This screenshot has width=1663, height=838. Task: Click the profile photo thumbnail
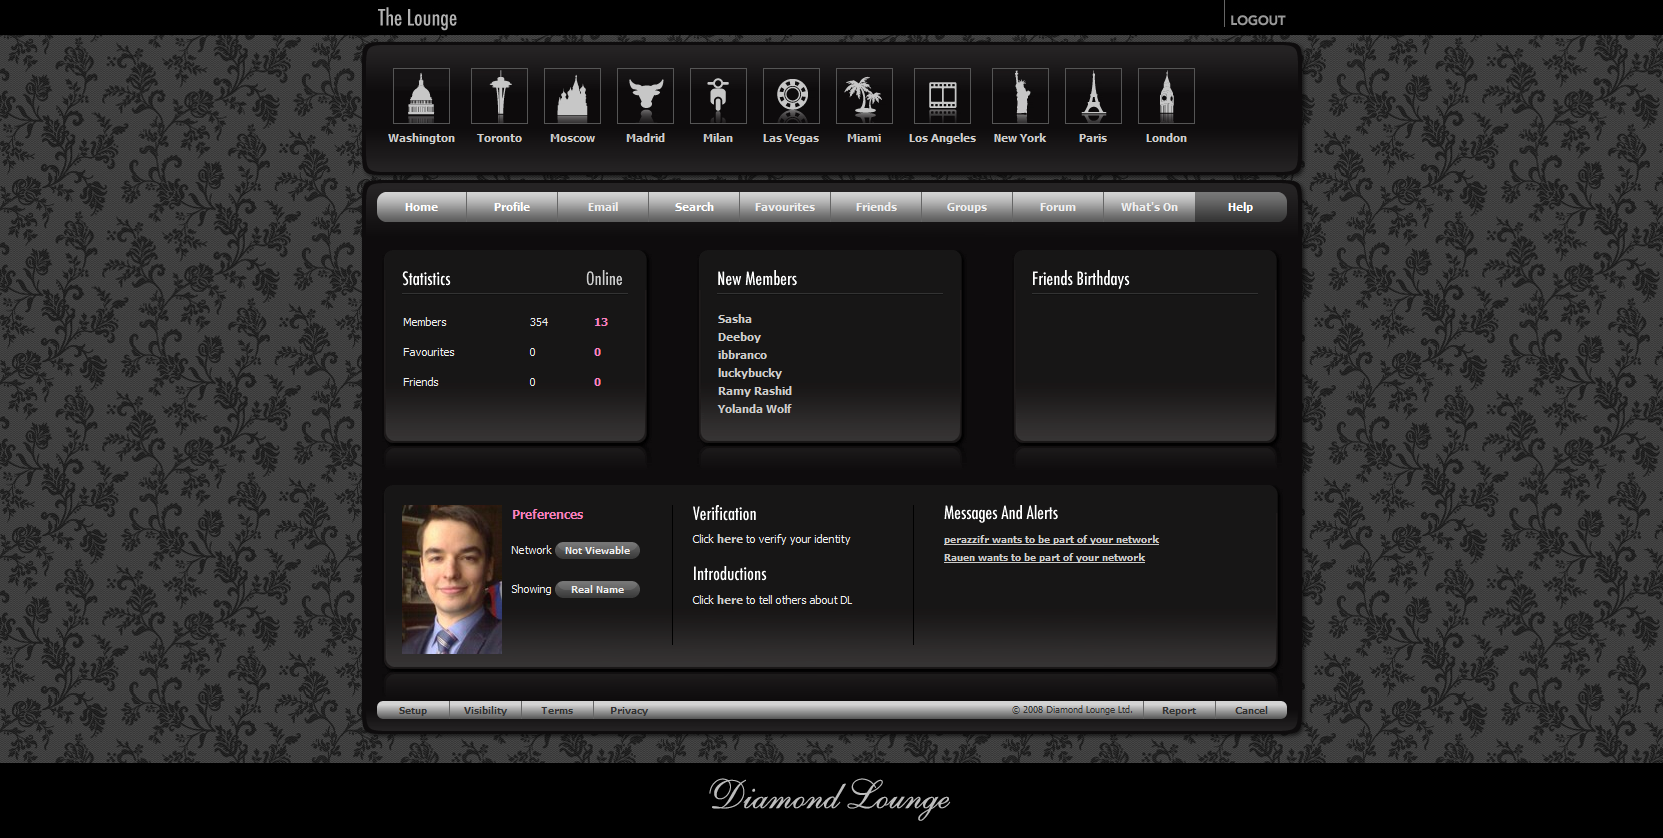(452, 579)
